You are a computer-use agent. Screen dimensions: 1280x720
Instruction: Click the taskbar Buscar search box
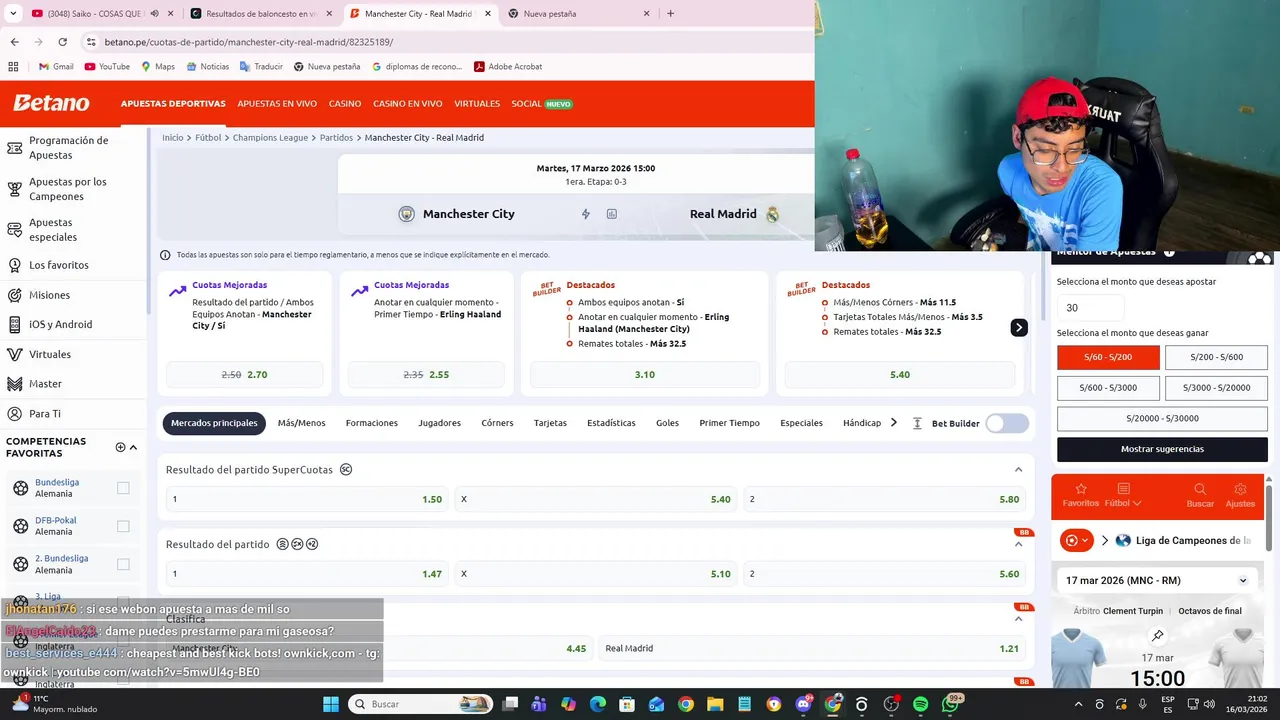tap(420, 704)
